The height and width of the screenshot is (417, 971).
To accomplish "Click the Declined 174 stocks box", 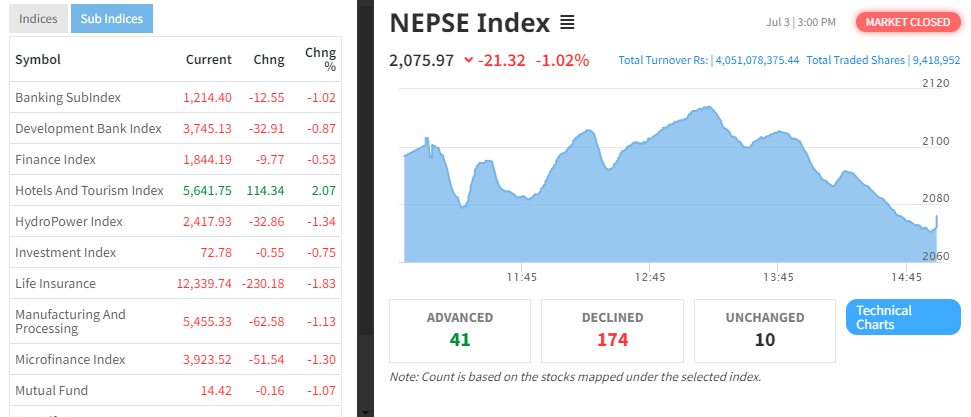I will pyautogui.click(x=612, y=330).
